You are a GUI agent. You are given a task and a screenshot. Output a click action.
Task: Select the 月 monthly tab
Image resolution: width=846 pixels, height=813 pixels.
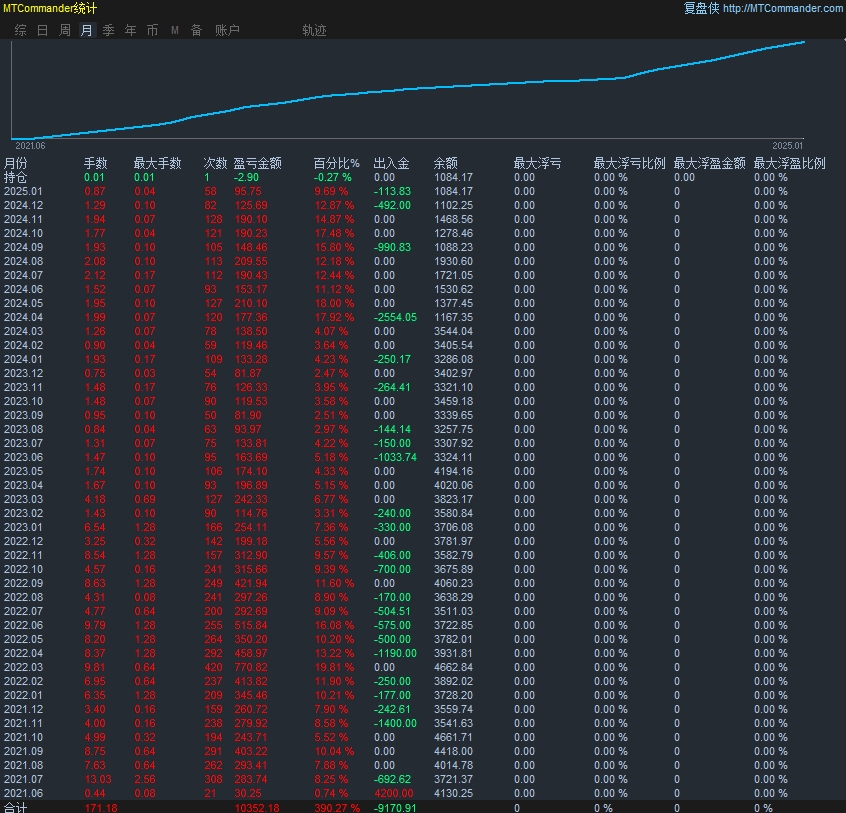coord(86,30)
